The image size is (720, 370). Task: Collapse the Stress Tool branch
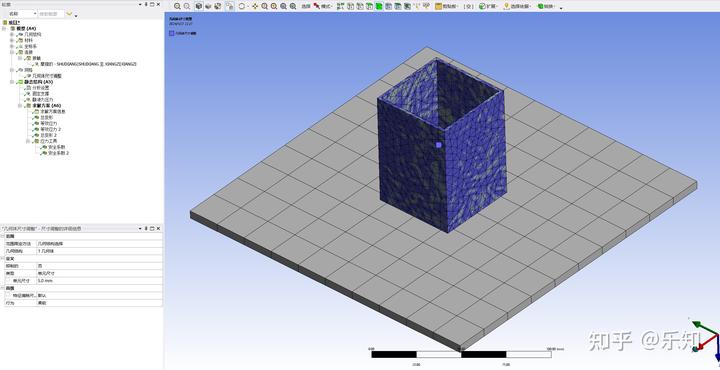pos(28,141)
